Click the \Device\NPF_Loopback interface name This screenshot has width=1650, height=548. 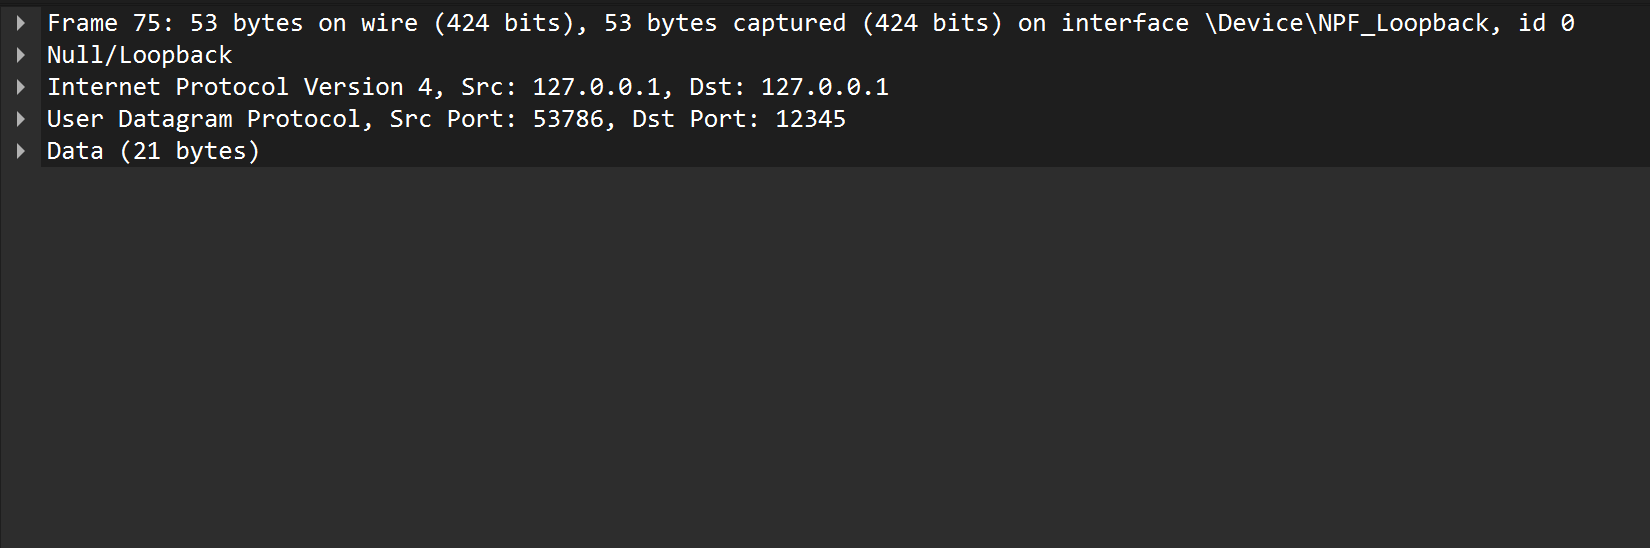pyautogui.click(x=1347, y=23)
